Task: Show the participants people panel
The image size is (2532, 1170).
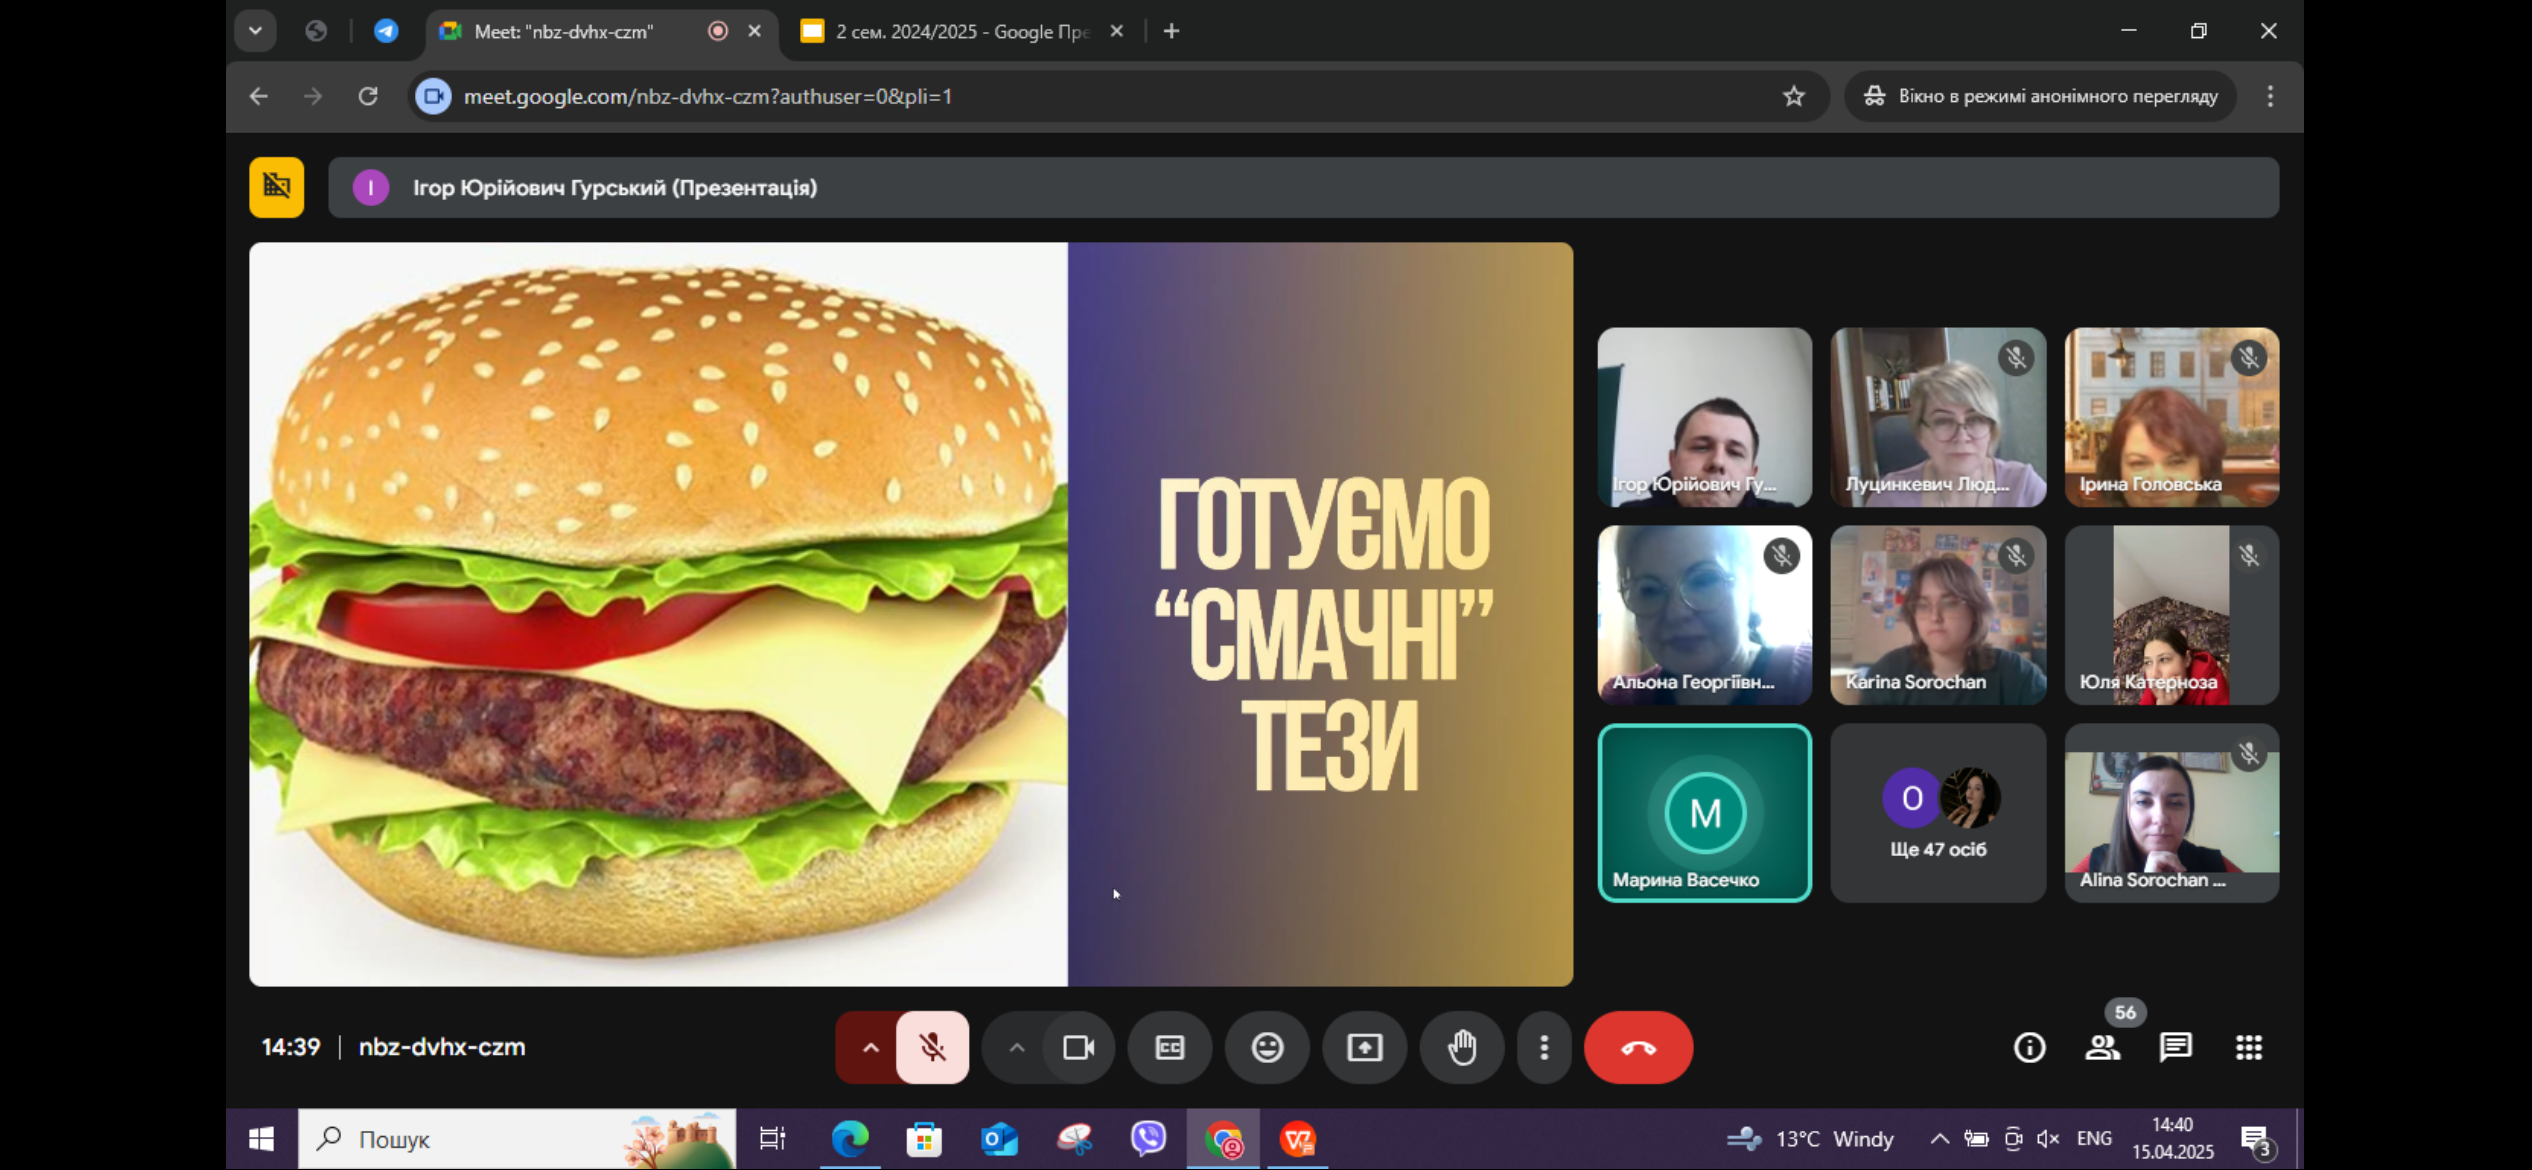Action: [2102, 1047]
